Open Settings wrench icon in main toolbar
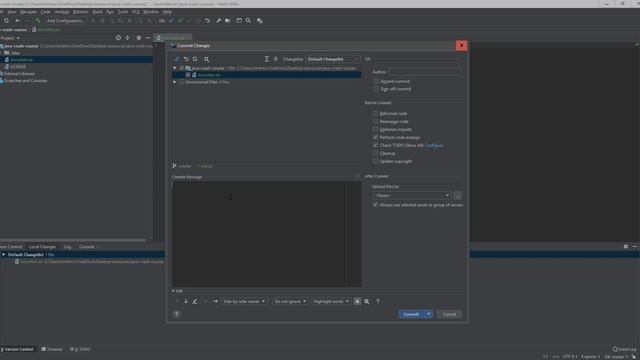Image resolution: width=640 pixels, height=360 pixels. pos(219,20)
